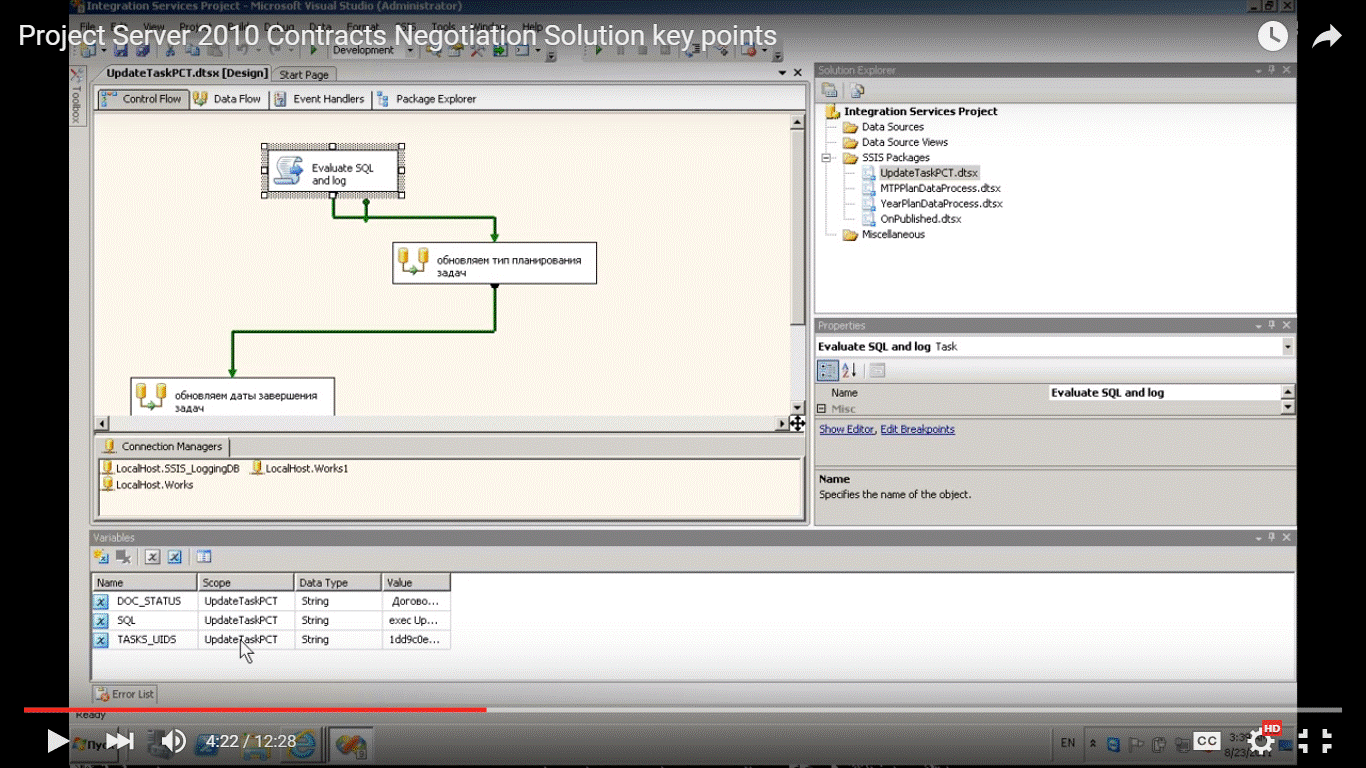
Task: Click the Name column header in Variables
Action: [x=145, y=583]
